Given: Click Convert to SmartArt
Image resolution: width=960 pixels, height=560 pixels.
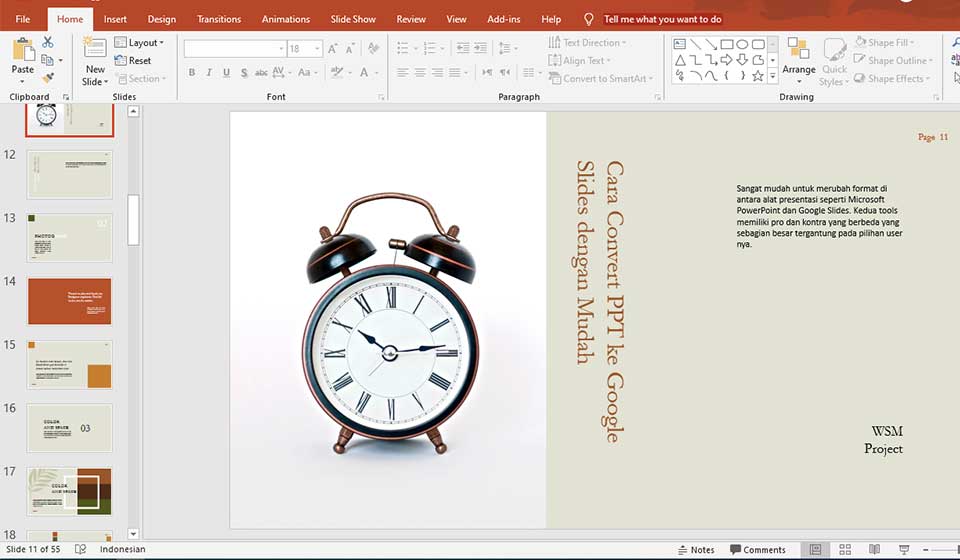Looking at the screenshot, I should [601, 78].
